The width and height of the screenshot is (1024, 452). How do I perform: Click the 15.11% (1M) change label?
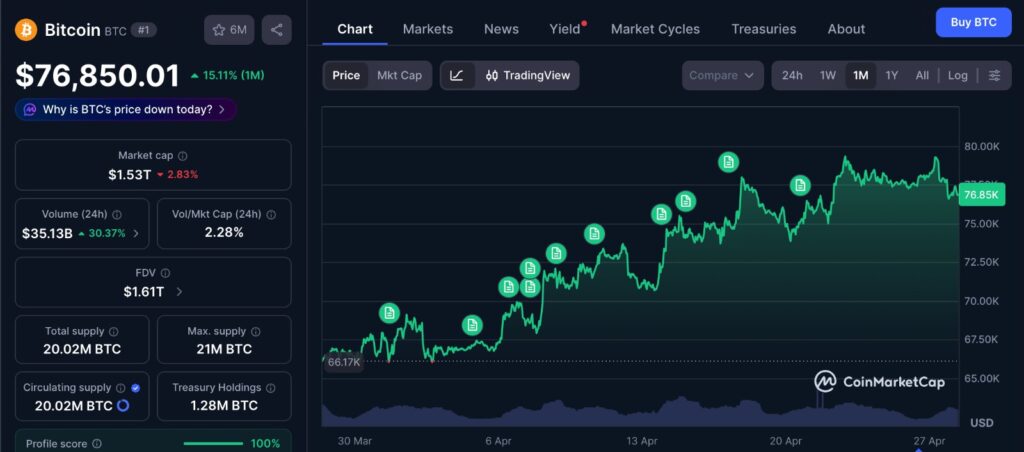point(227,76)
